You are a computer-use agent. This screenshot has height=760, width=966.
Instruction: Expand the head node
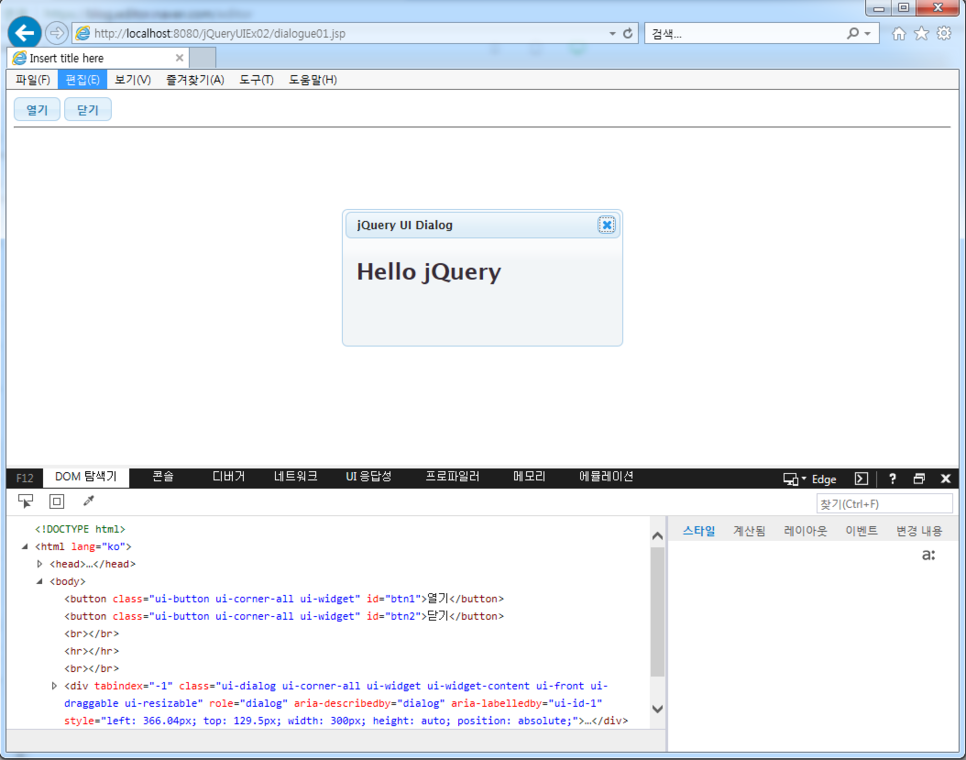click(x=39, y=564)
